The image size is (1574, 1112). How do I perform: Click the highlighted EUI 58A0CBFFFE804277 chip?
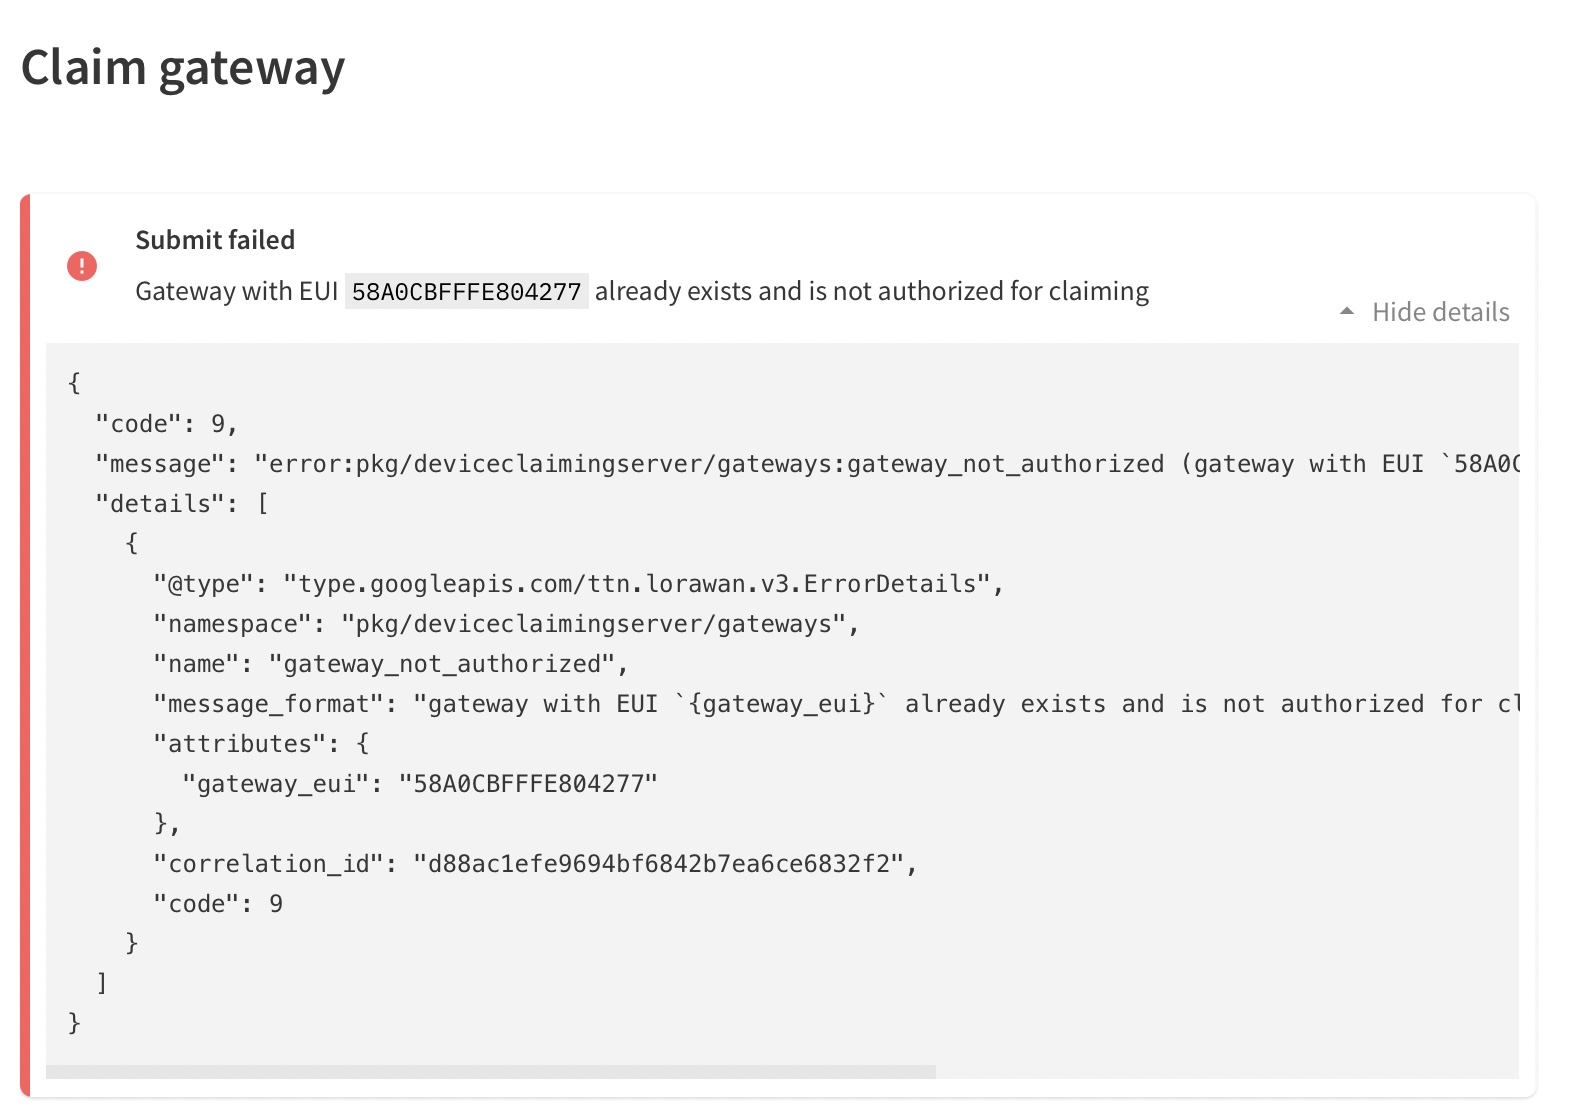tap(466, 291)
